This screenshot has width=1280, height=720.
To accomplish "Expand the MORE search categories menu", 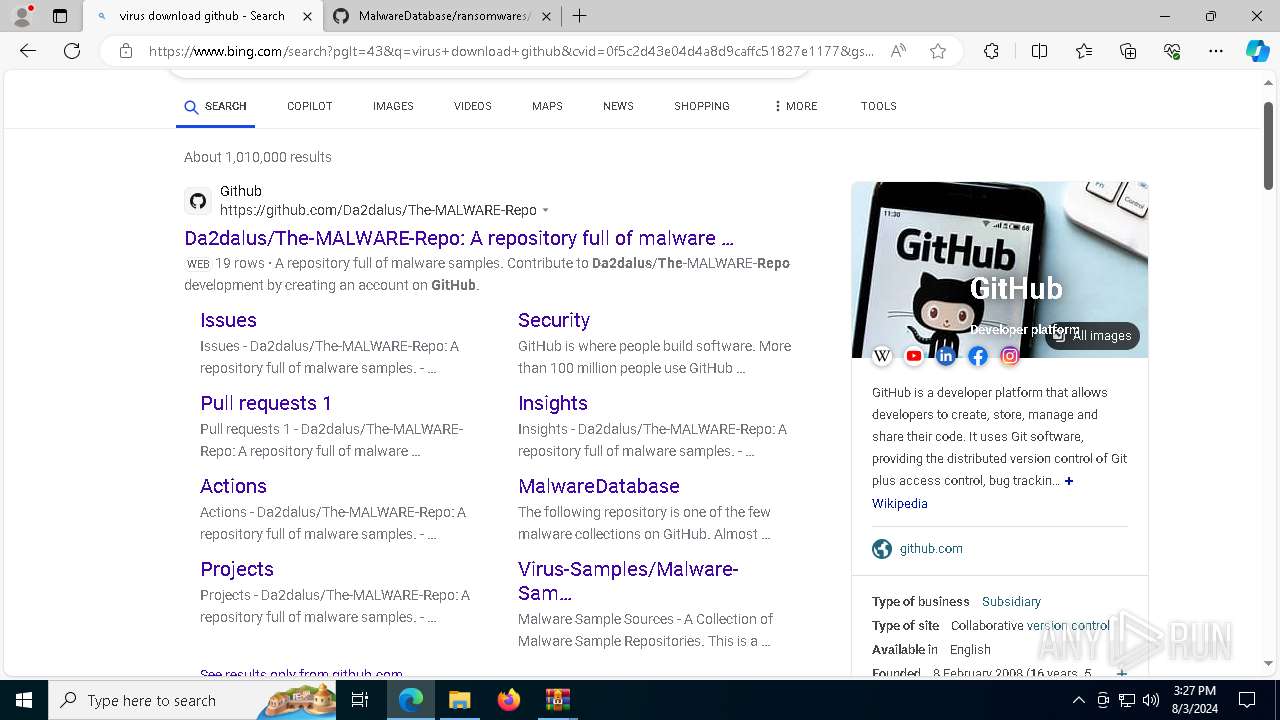I will tap(795, 106).
